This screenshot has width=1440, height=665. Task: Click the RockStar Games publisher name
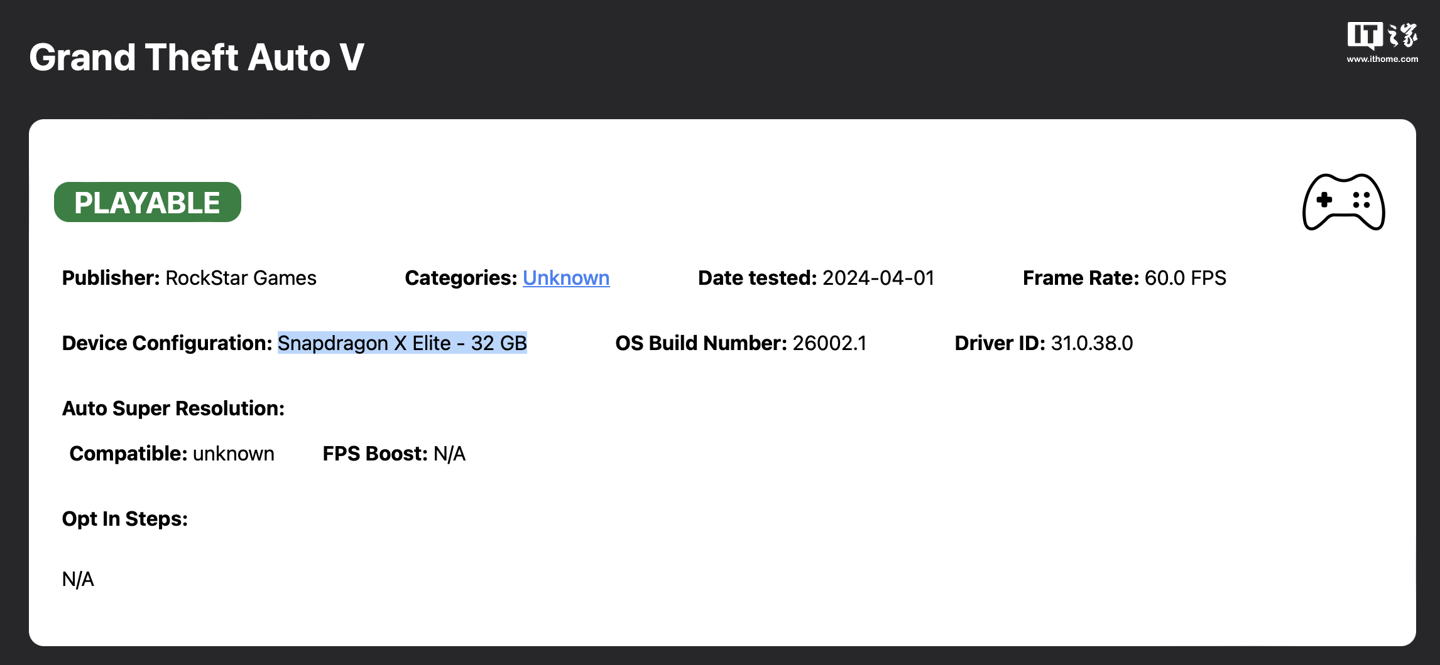click(240, 278)
